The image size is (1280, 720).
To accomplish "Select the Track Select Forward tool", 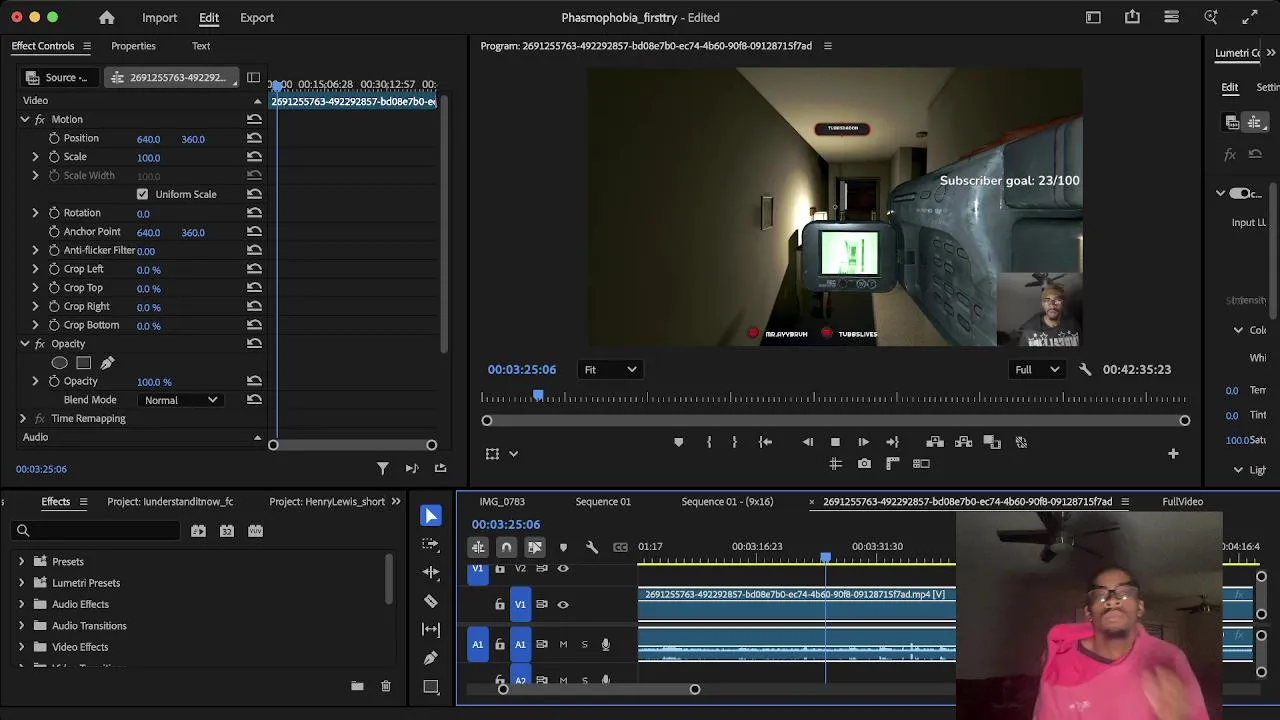I will tap(431, 544).
